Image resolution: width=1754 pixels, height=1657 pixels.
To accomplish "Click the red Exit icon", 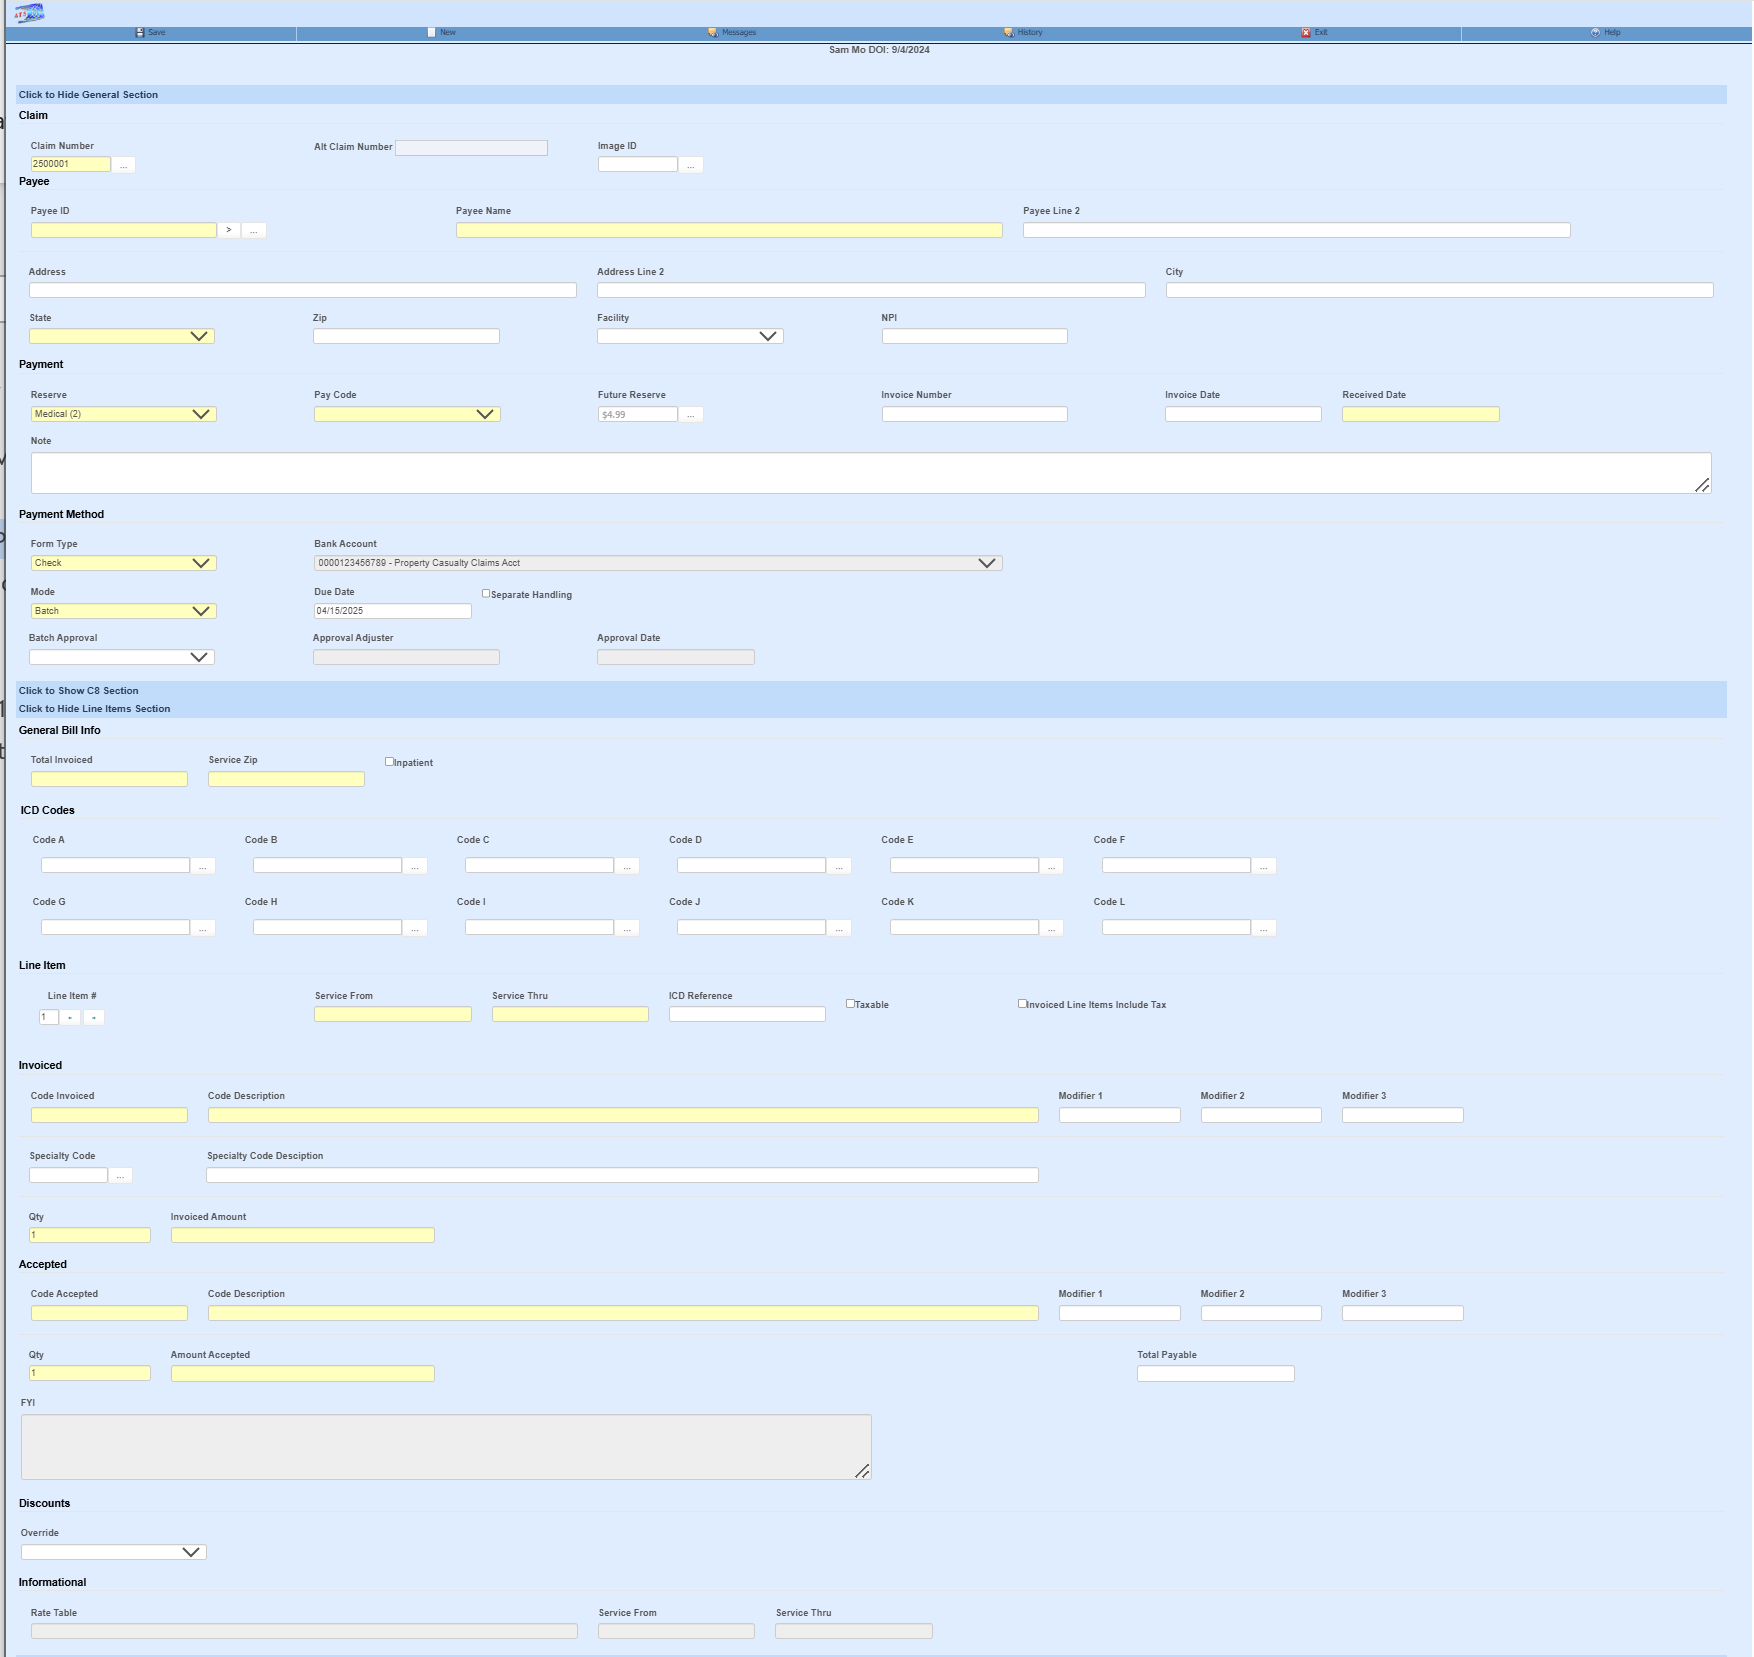I will point(1306,33).
